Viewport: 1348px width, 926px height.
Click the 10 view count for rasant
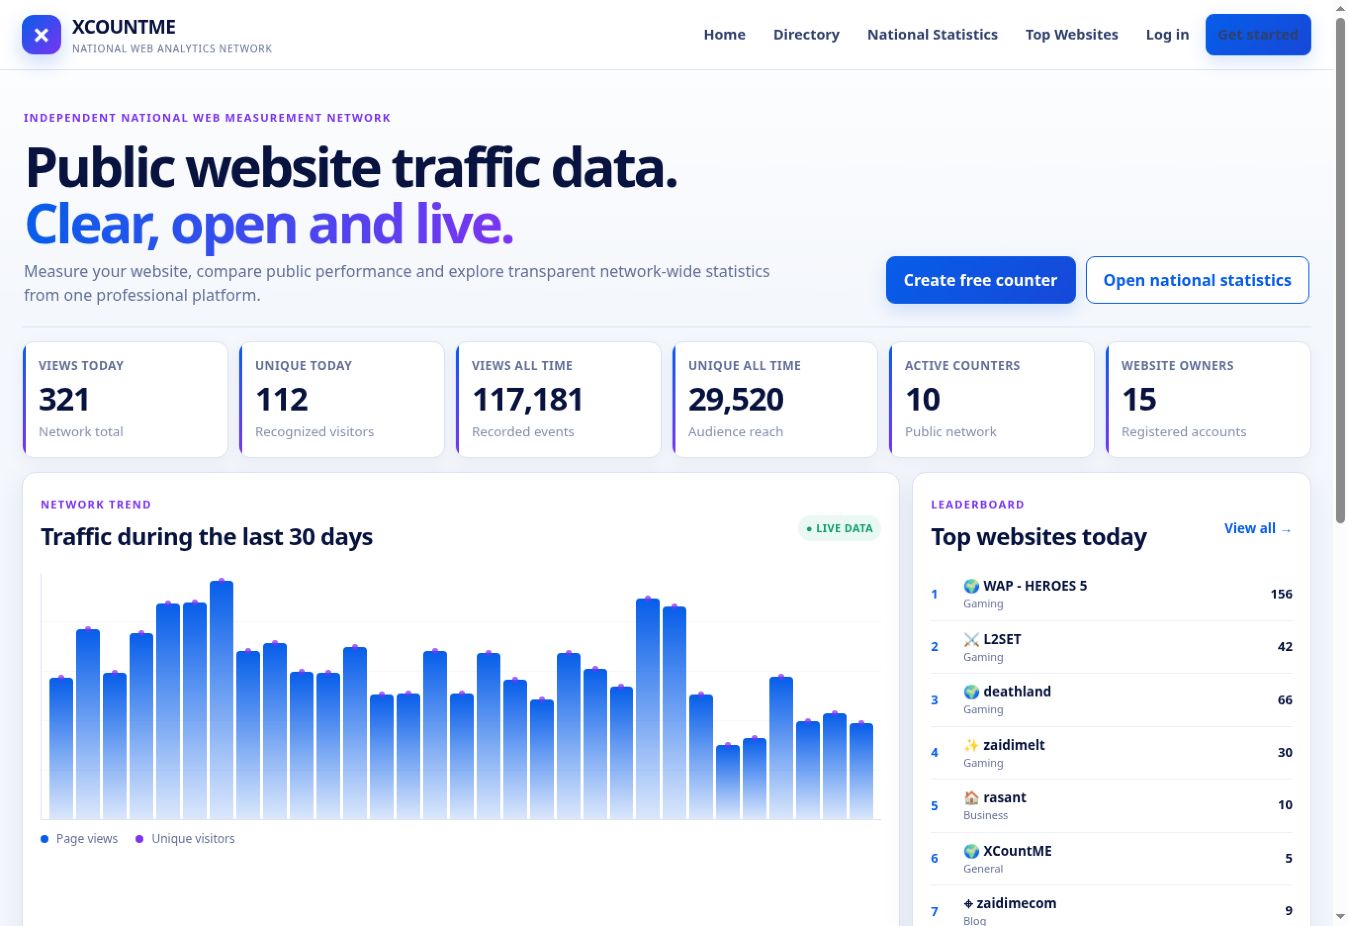(1285, 805)
